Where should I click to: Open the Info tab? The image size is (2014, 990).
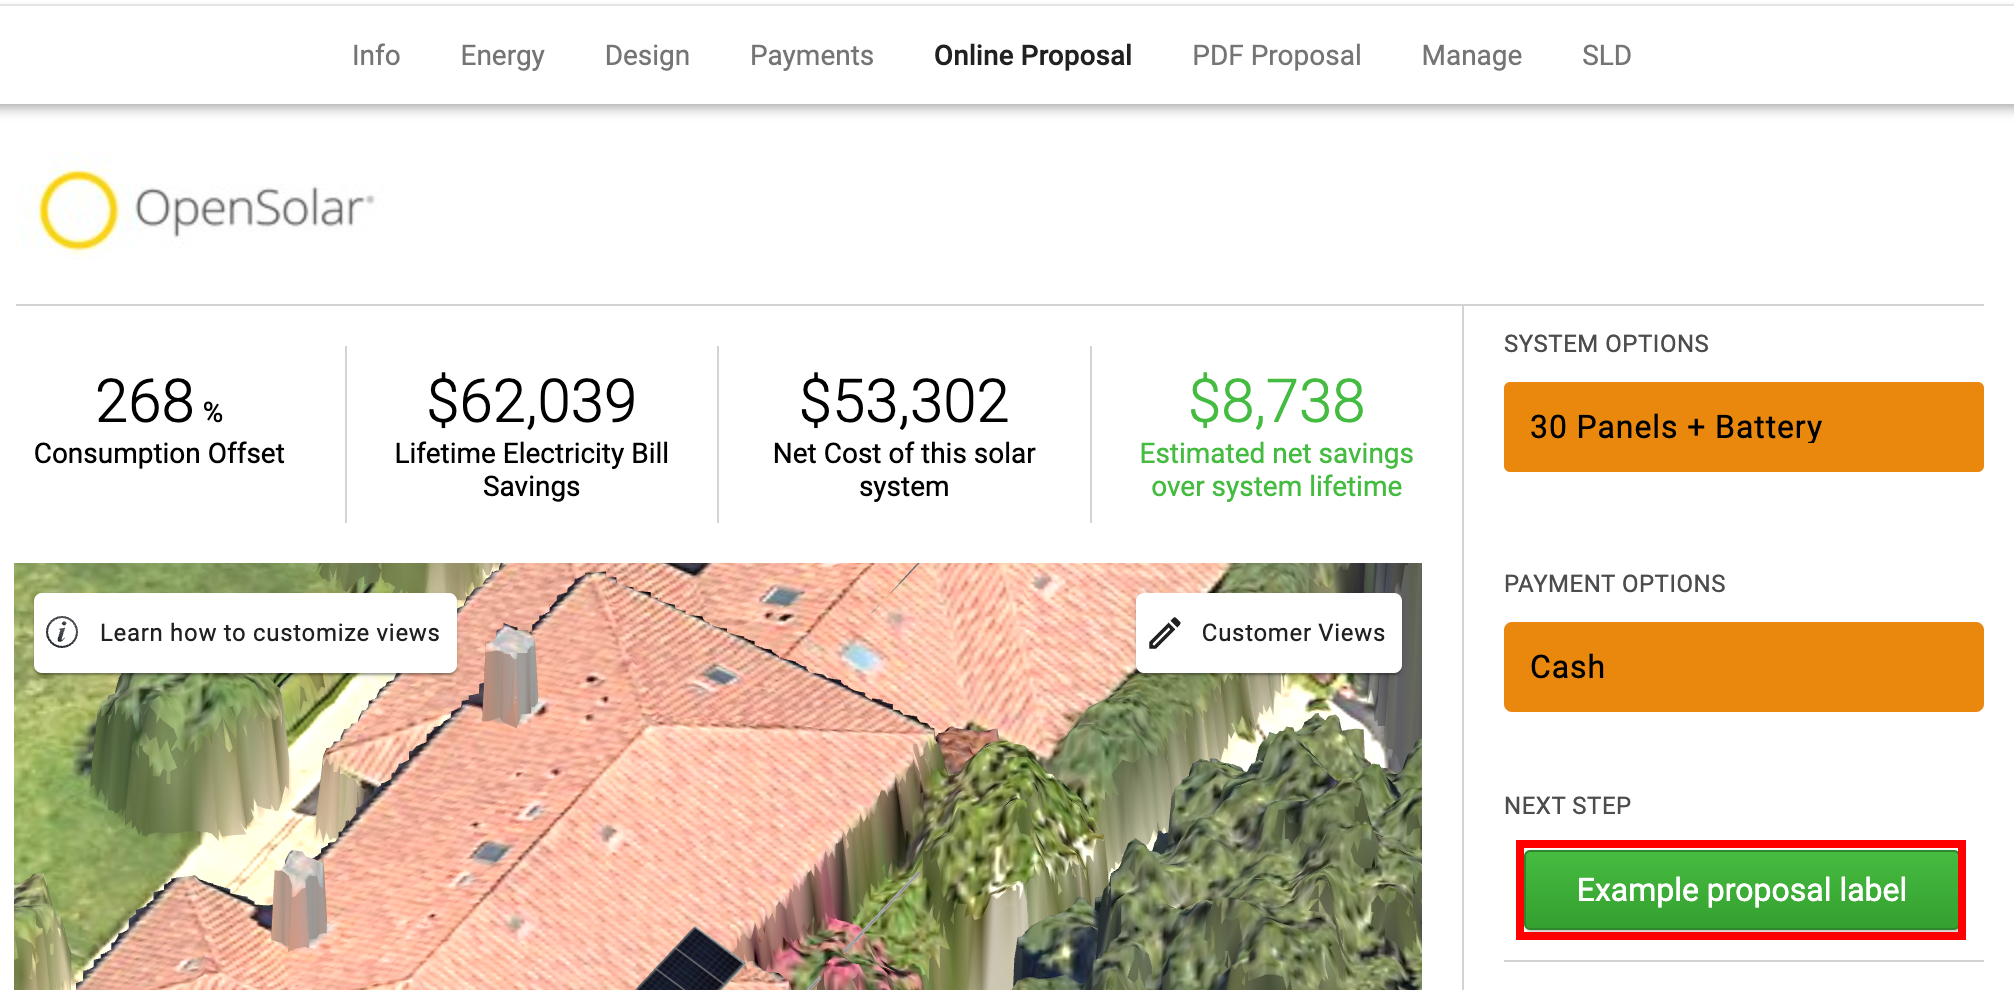376,55
